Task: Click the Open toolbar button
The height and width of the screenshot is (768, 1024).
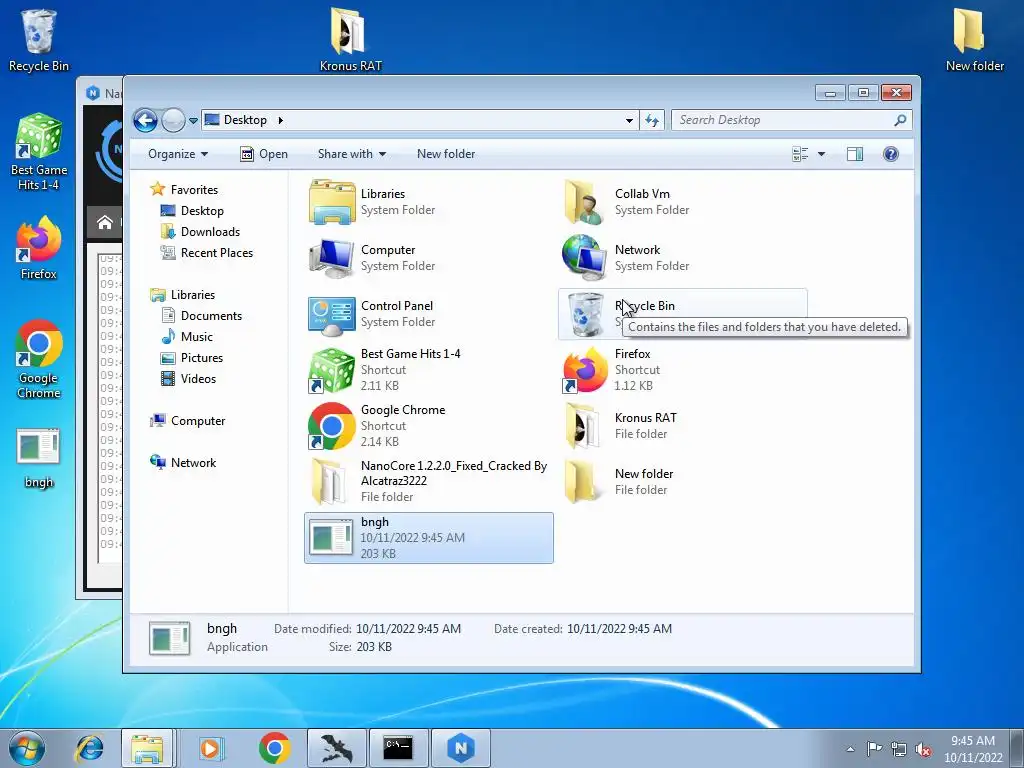Action: point(264,154)
